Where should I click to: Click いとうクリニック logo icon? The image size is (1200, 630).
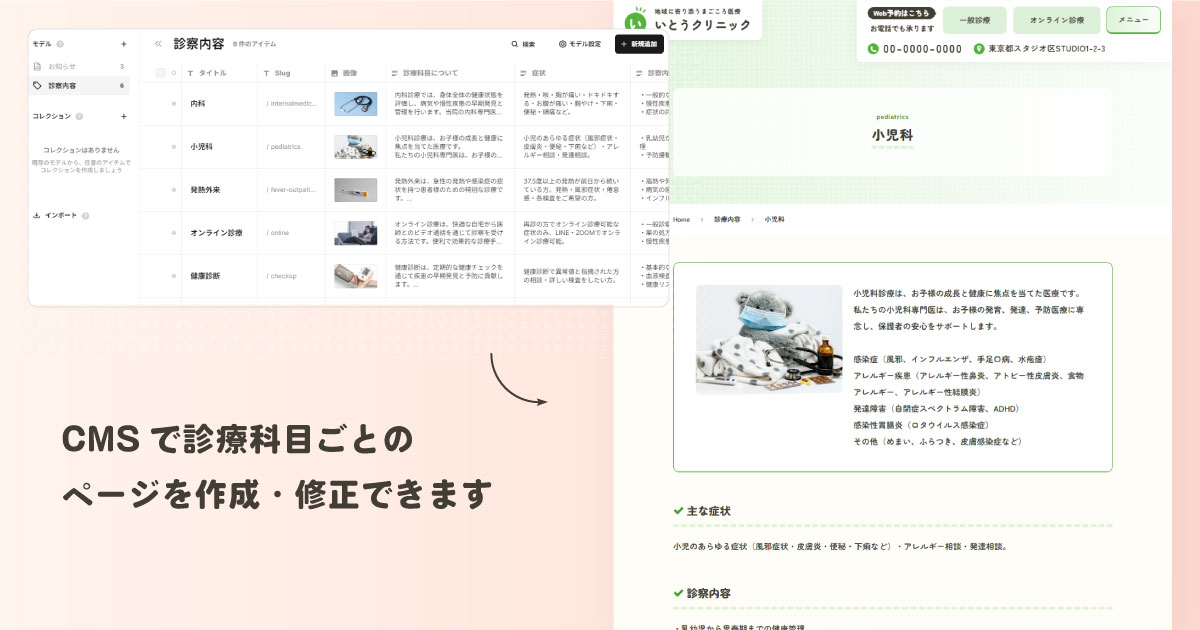pyautogui.click(x=636, y=19)
